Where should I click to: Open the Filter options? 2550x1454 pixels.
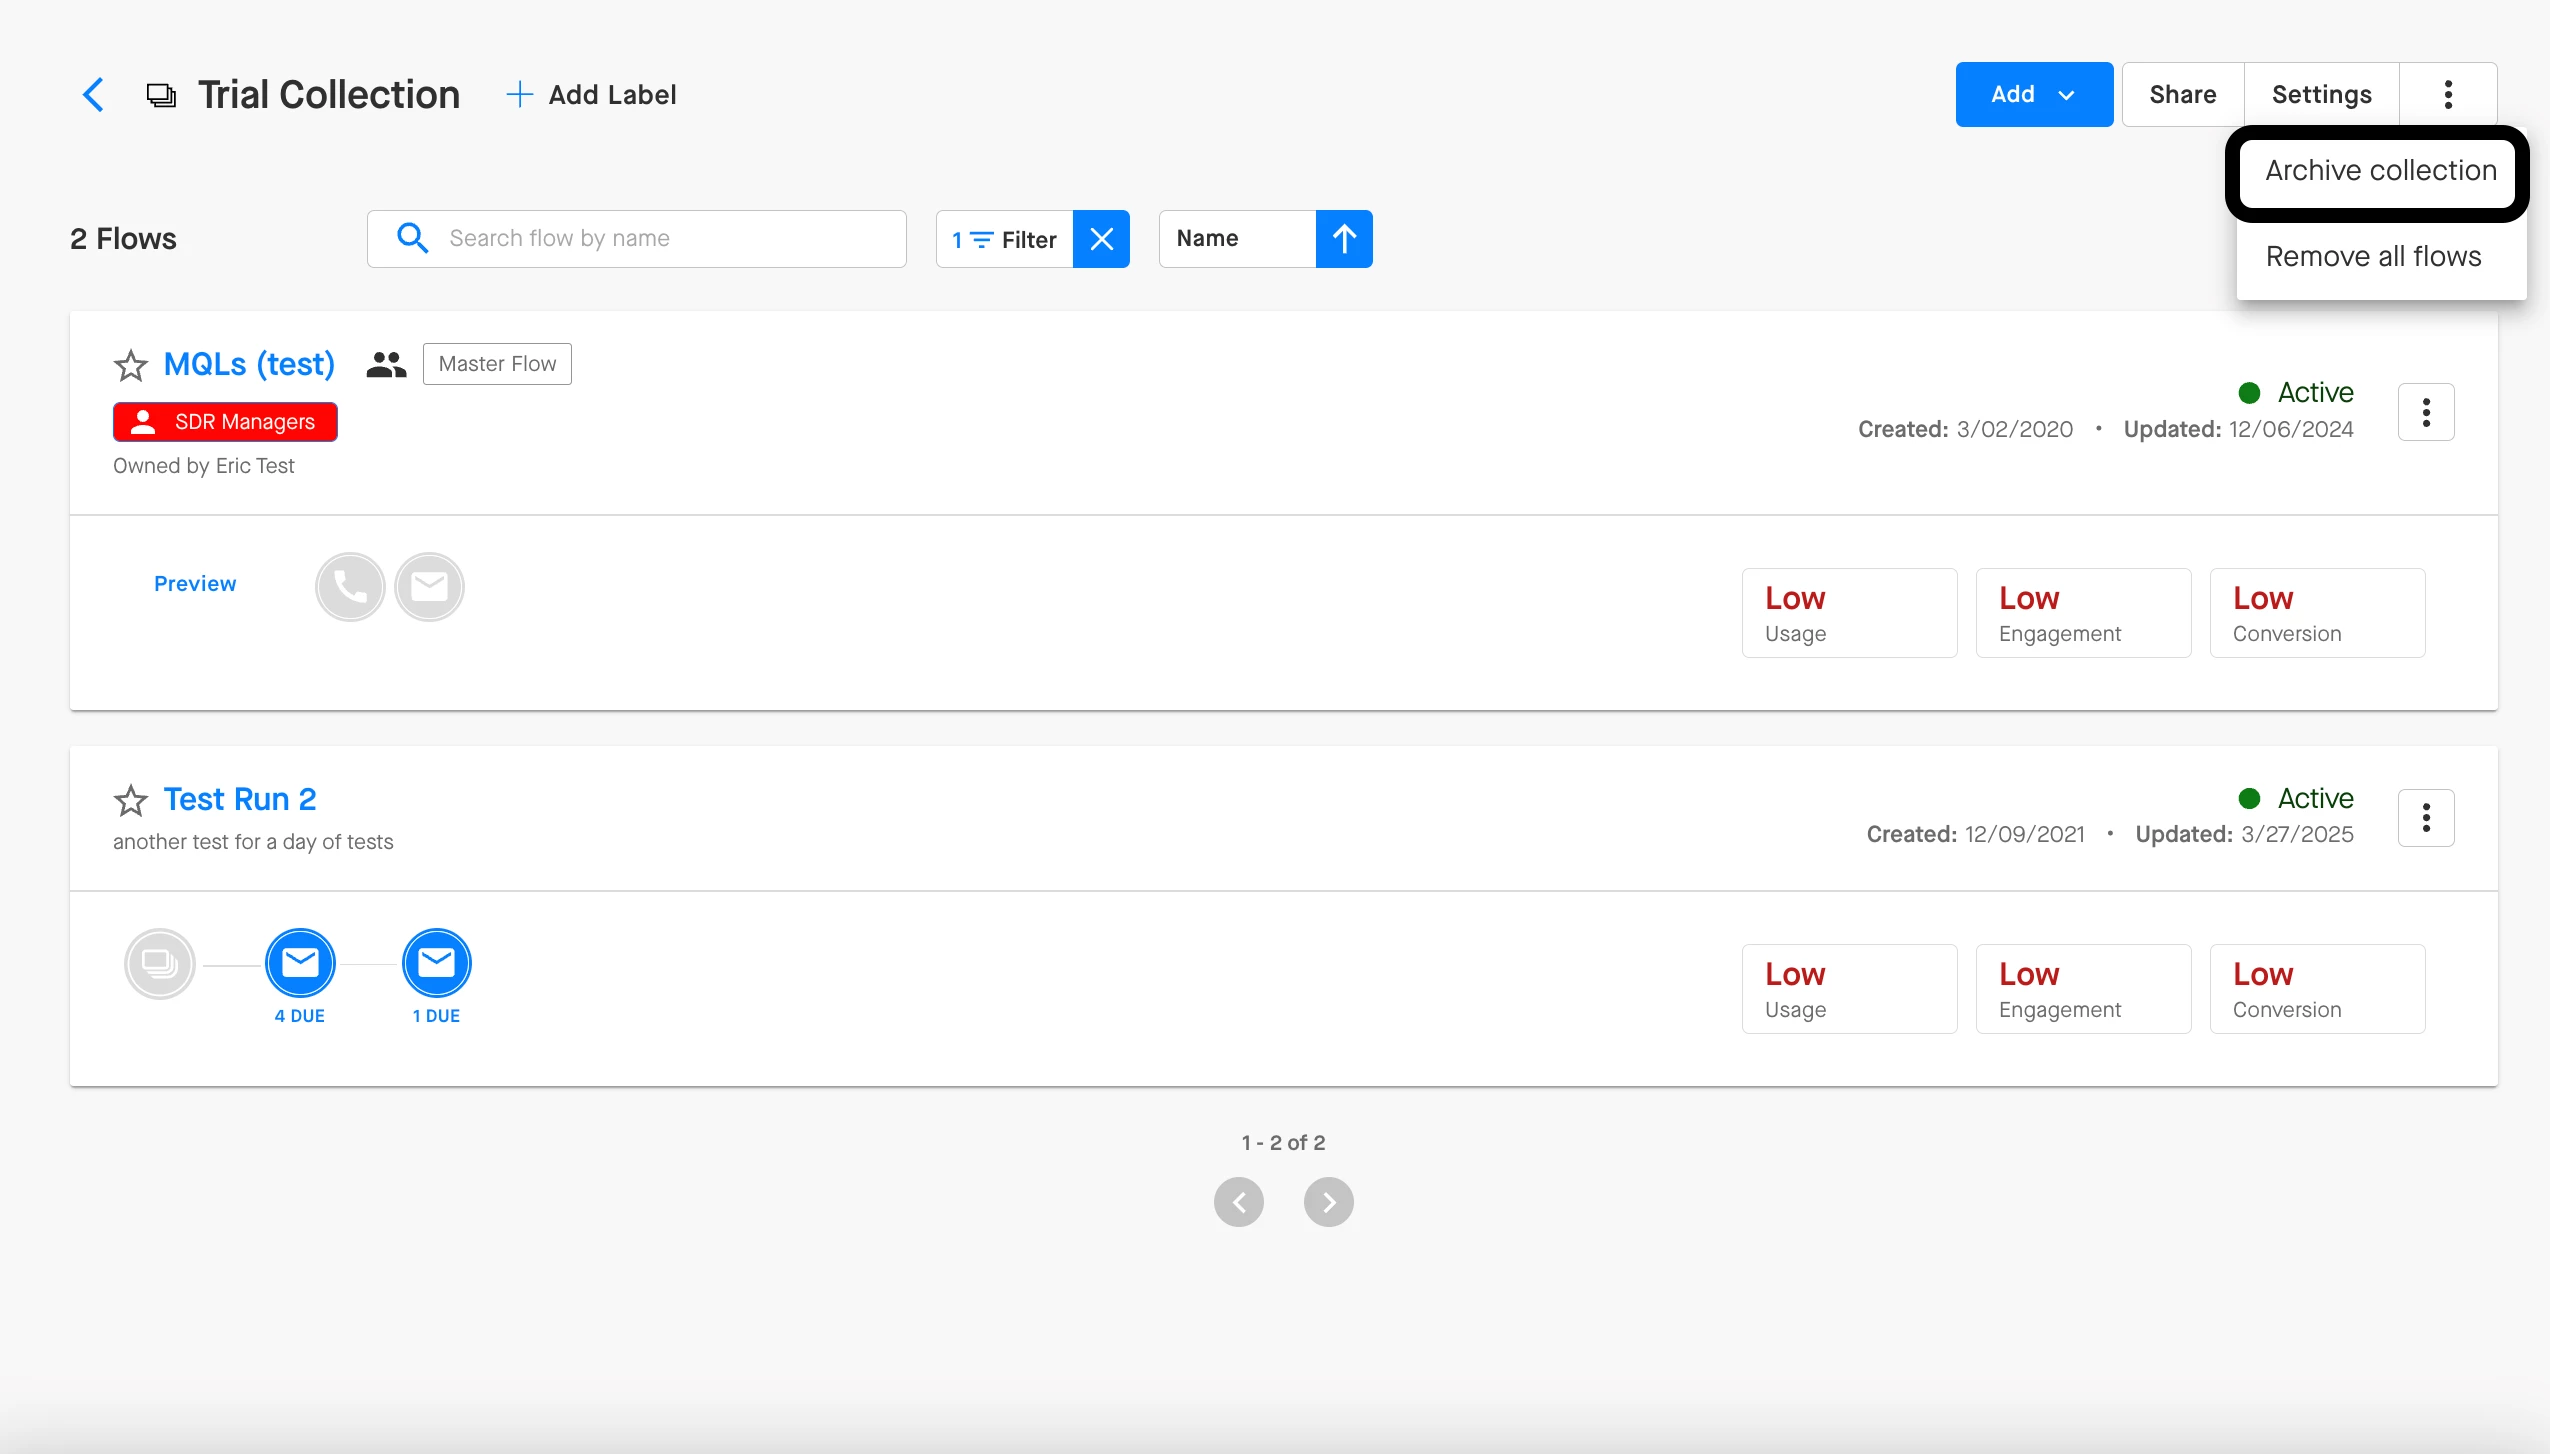coord(1005,239)
